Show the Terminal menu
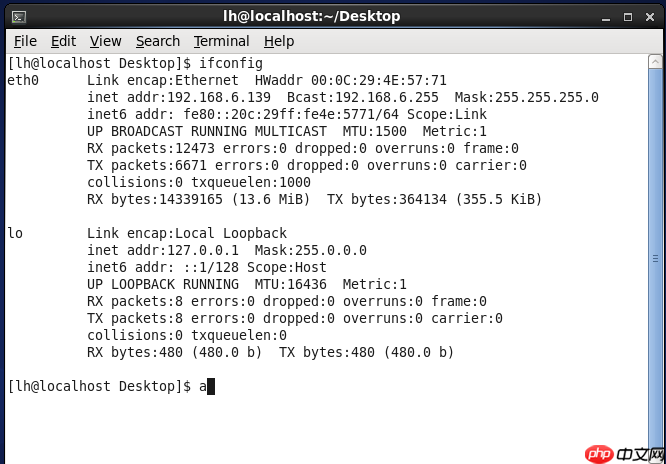Image resolution: width=666 pixels, height=464 pixels. point(221,41)
